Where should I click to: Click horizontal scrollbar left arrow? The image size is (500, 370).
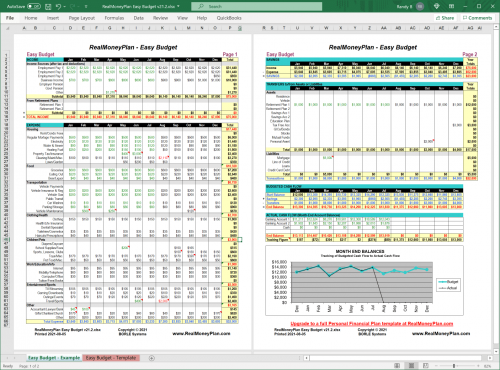click(x=306, y=358)
